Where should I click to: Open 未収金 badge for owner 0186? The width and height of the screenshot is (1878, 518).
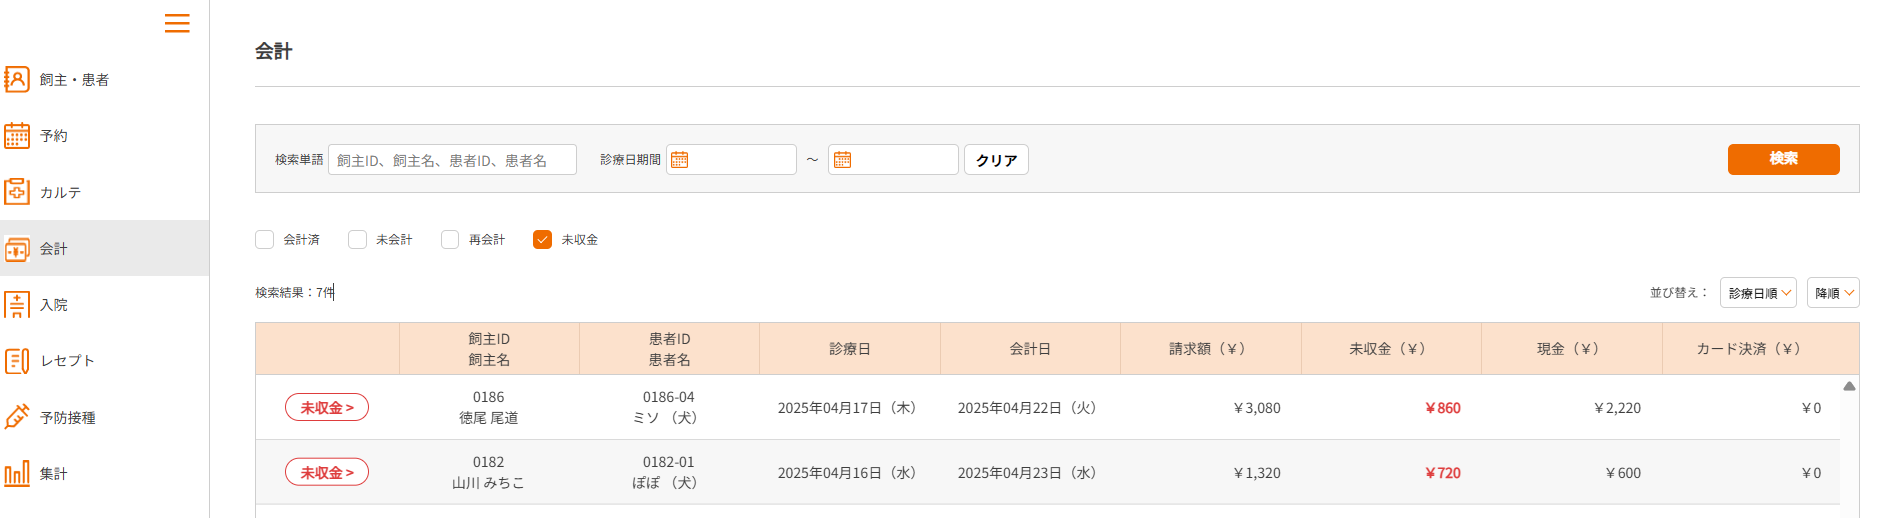point(327,407)
